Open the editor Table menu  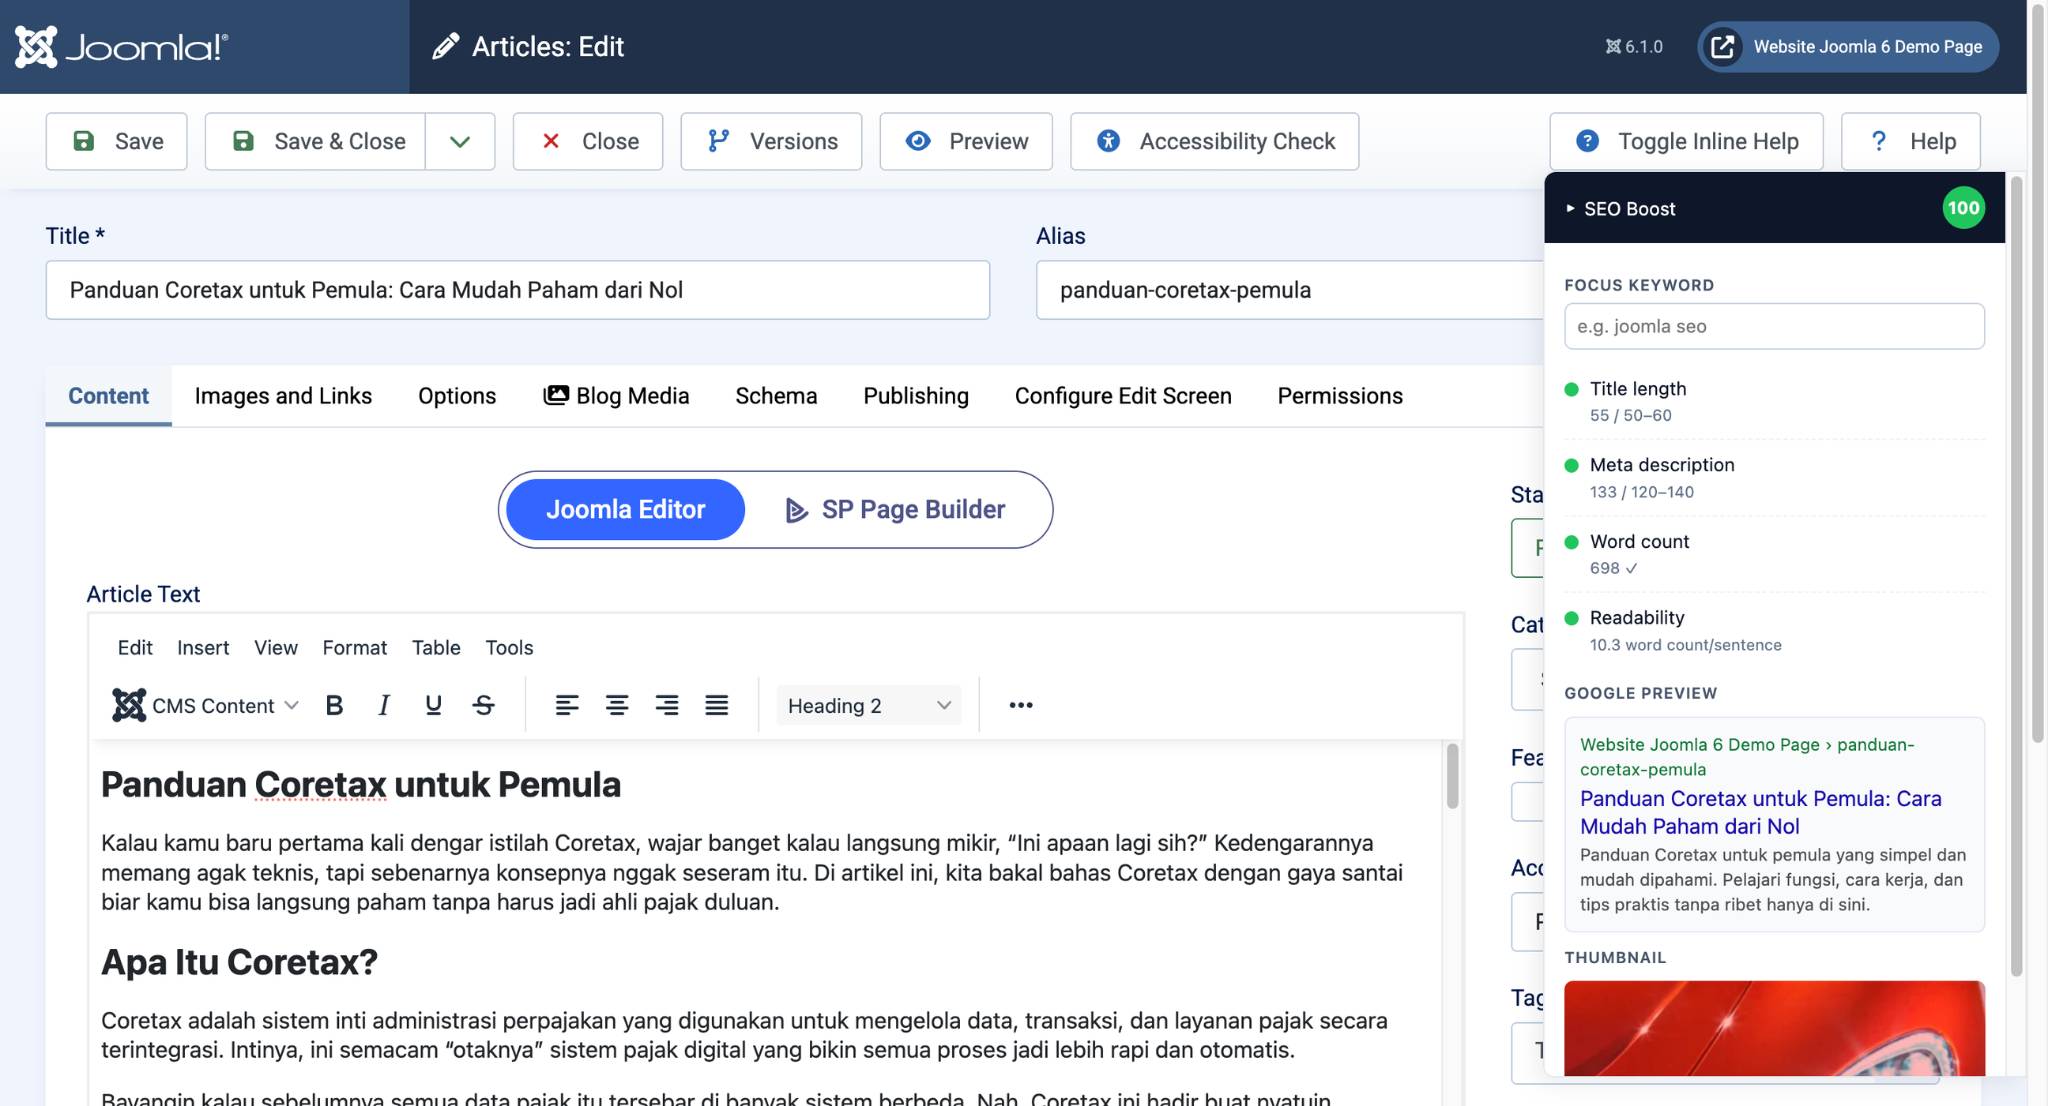[436, 648]
